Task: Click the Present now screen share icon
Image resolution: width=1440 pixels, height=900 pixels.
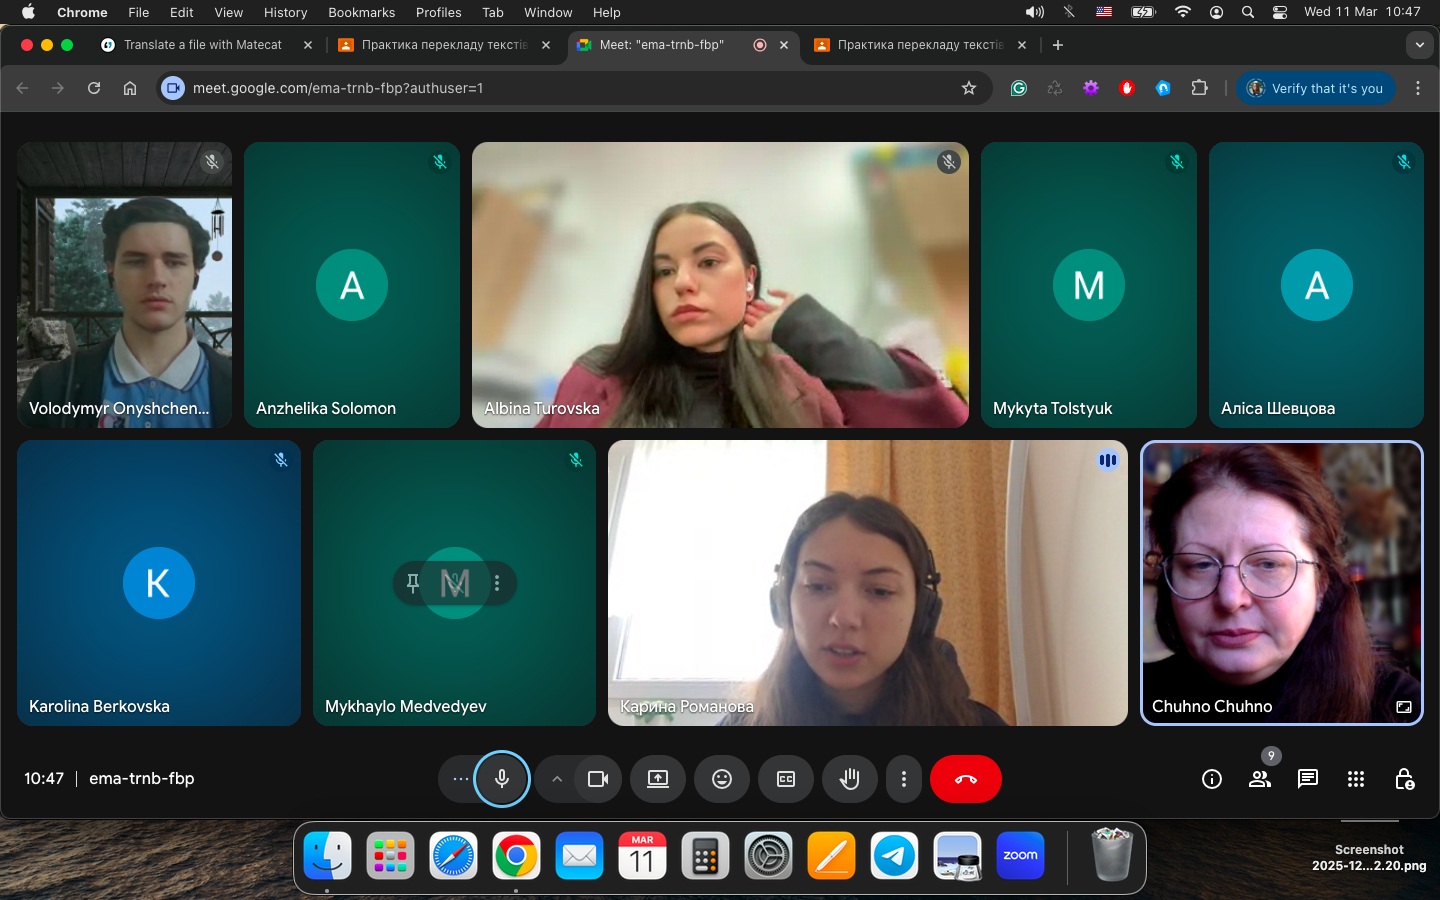Action: coord(657,779)
